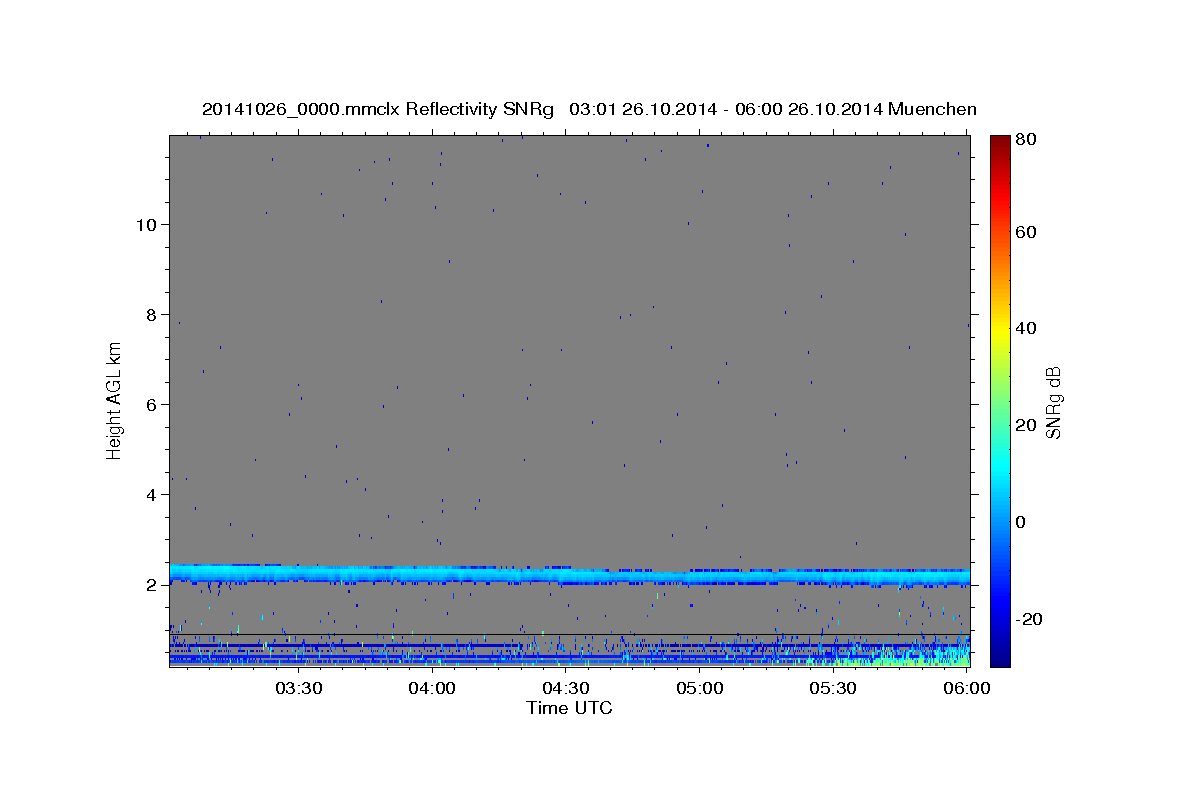The image size is (1200, 800).
Task: Click the cyan cloud layer near 2 km
Action: click(x=569, y=574)
